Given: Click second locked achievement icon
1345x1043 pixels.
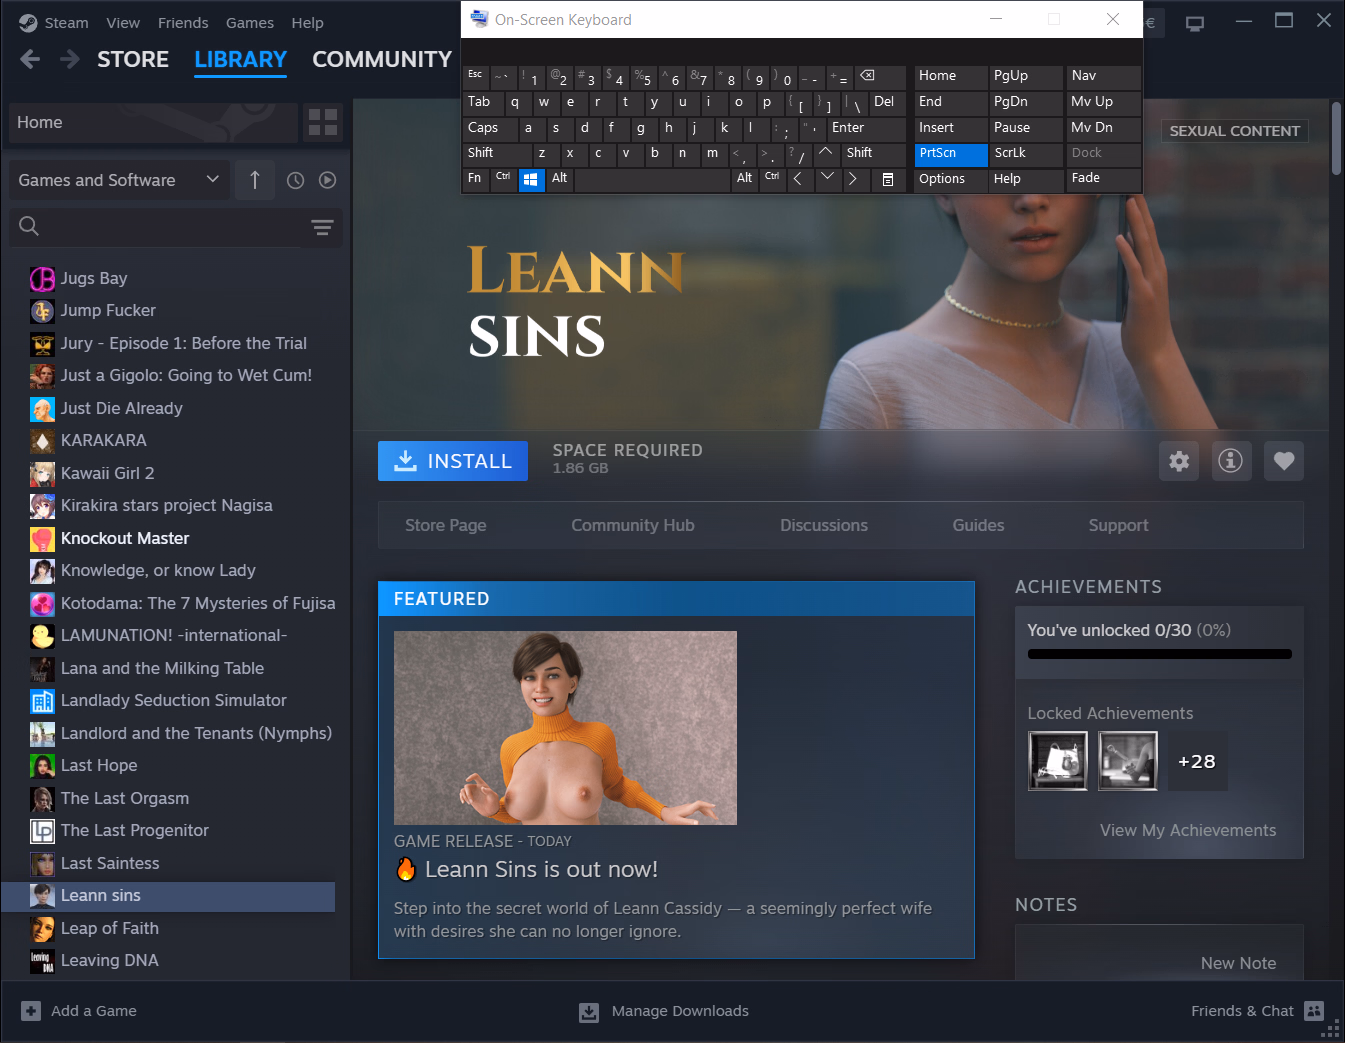Looking at the screenshot, I should click(1128, 761).
